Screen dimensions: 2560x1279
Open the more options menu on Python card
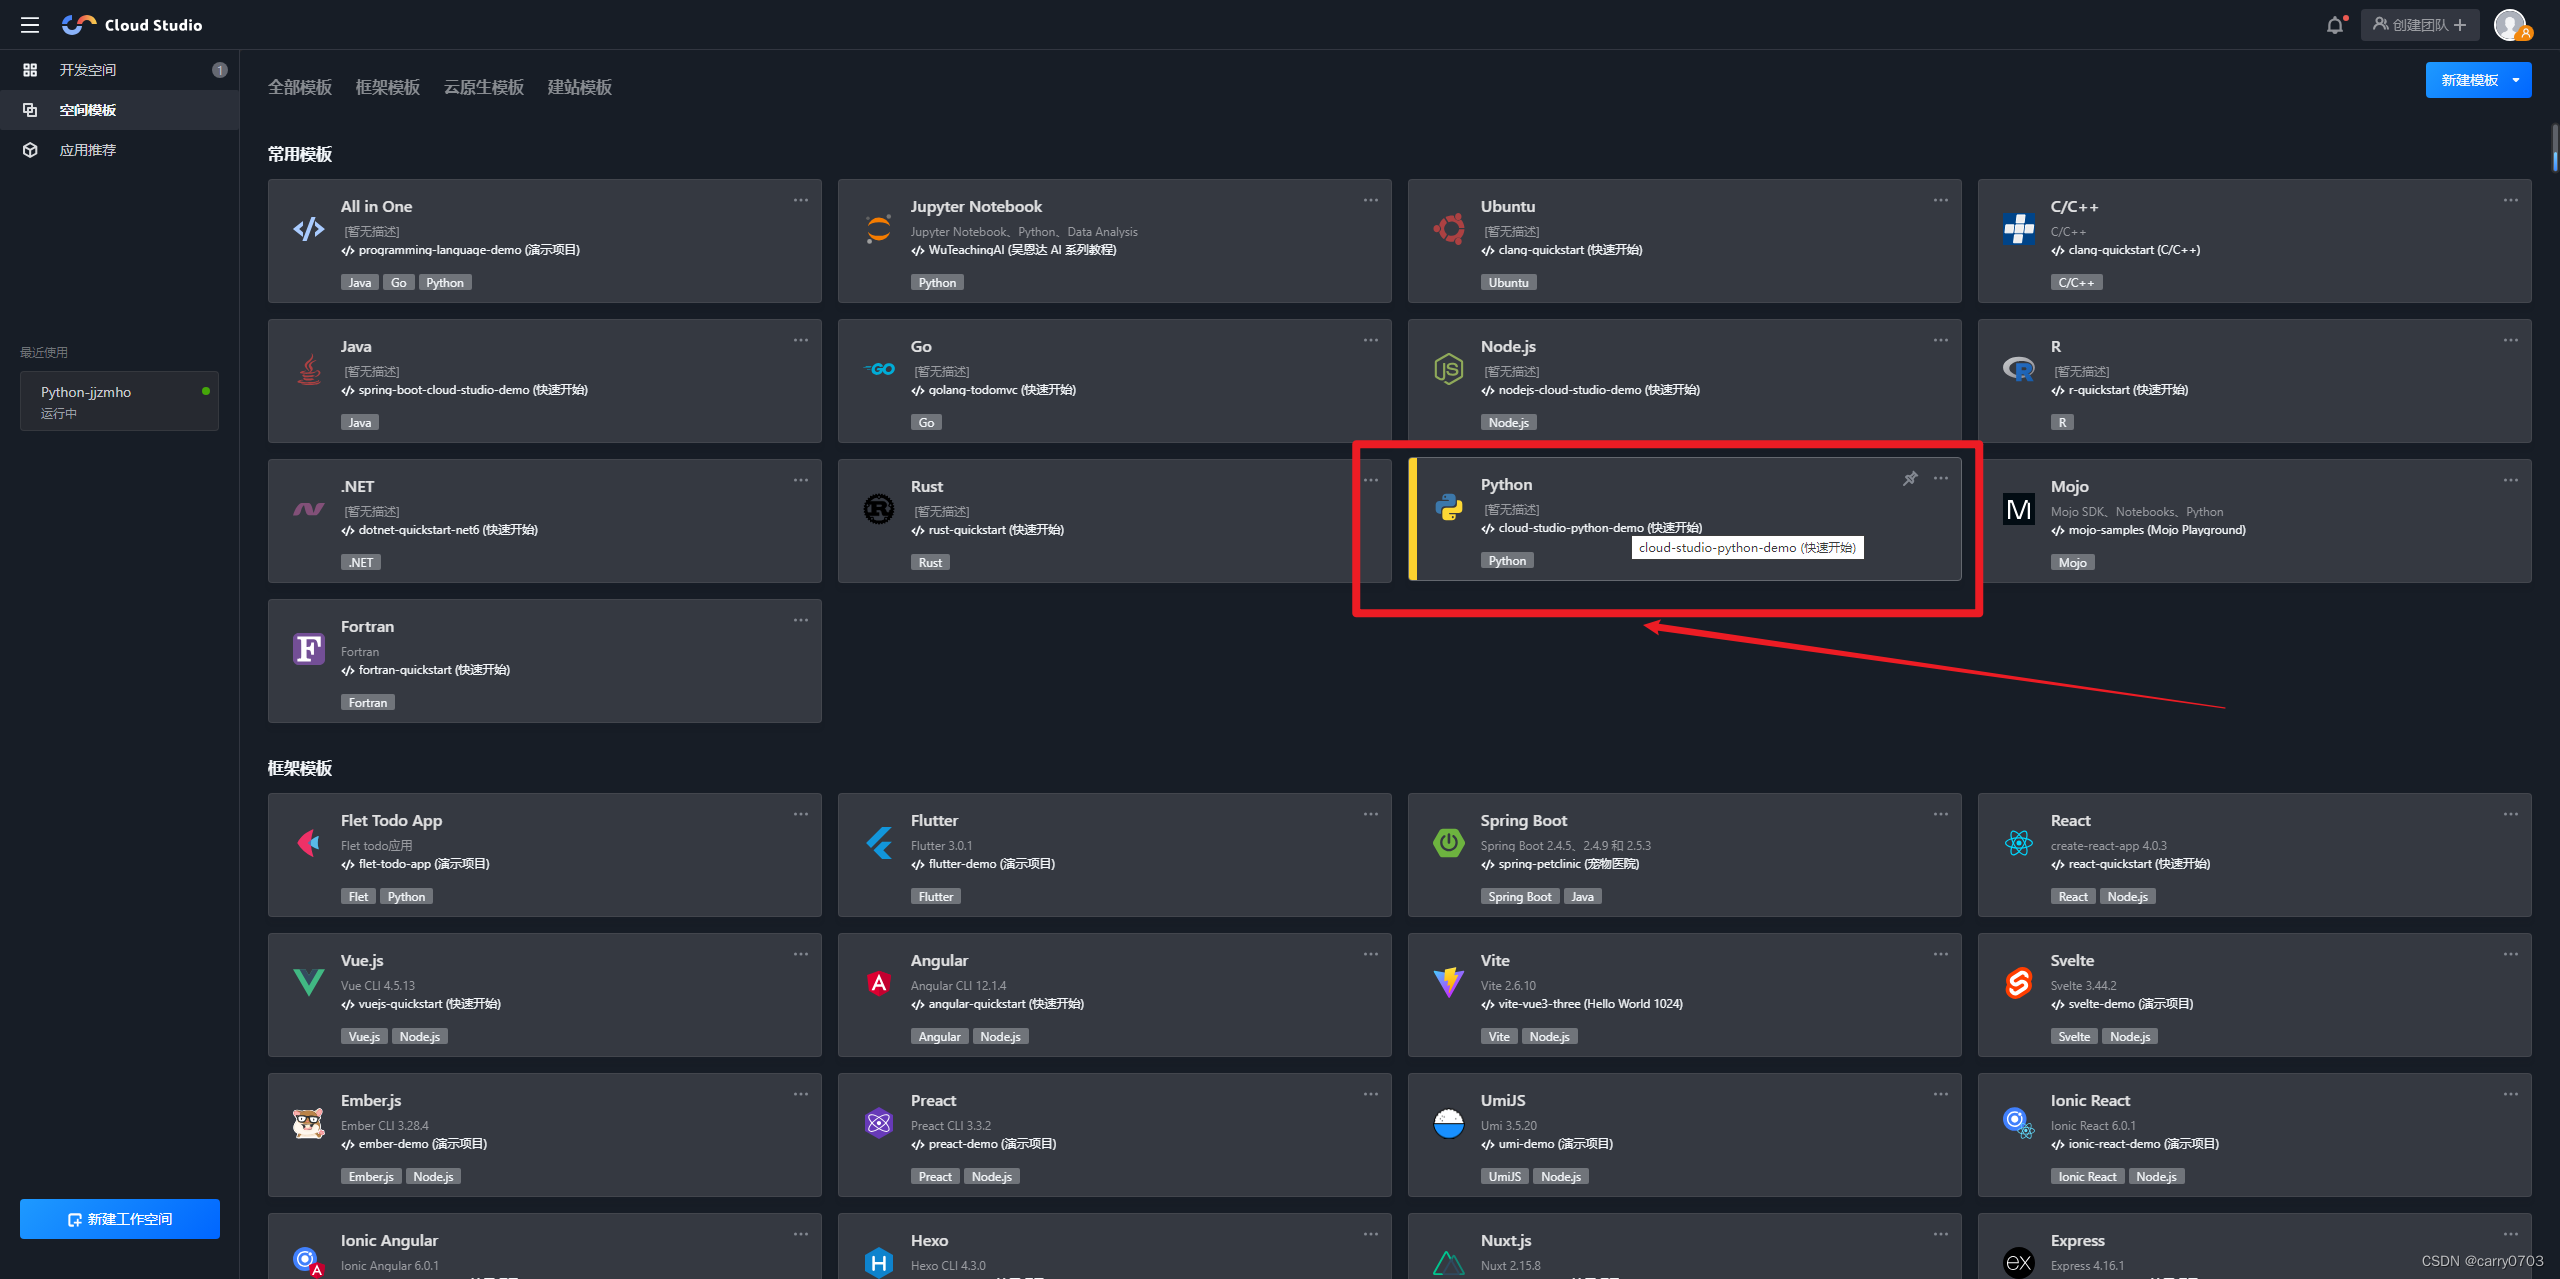(1941, 478)
